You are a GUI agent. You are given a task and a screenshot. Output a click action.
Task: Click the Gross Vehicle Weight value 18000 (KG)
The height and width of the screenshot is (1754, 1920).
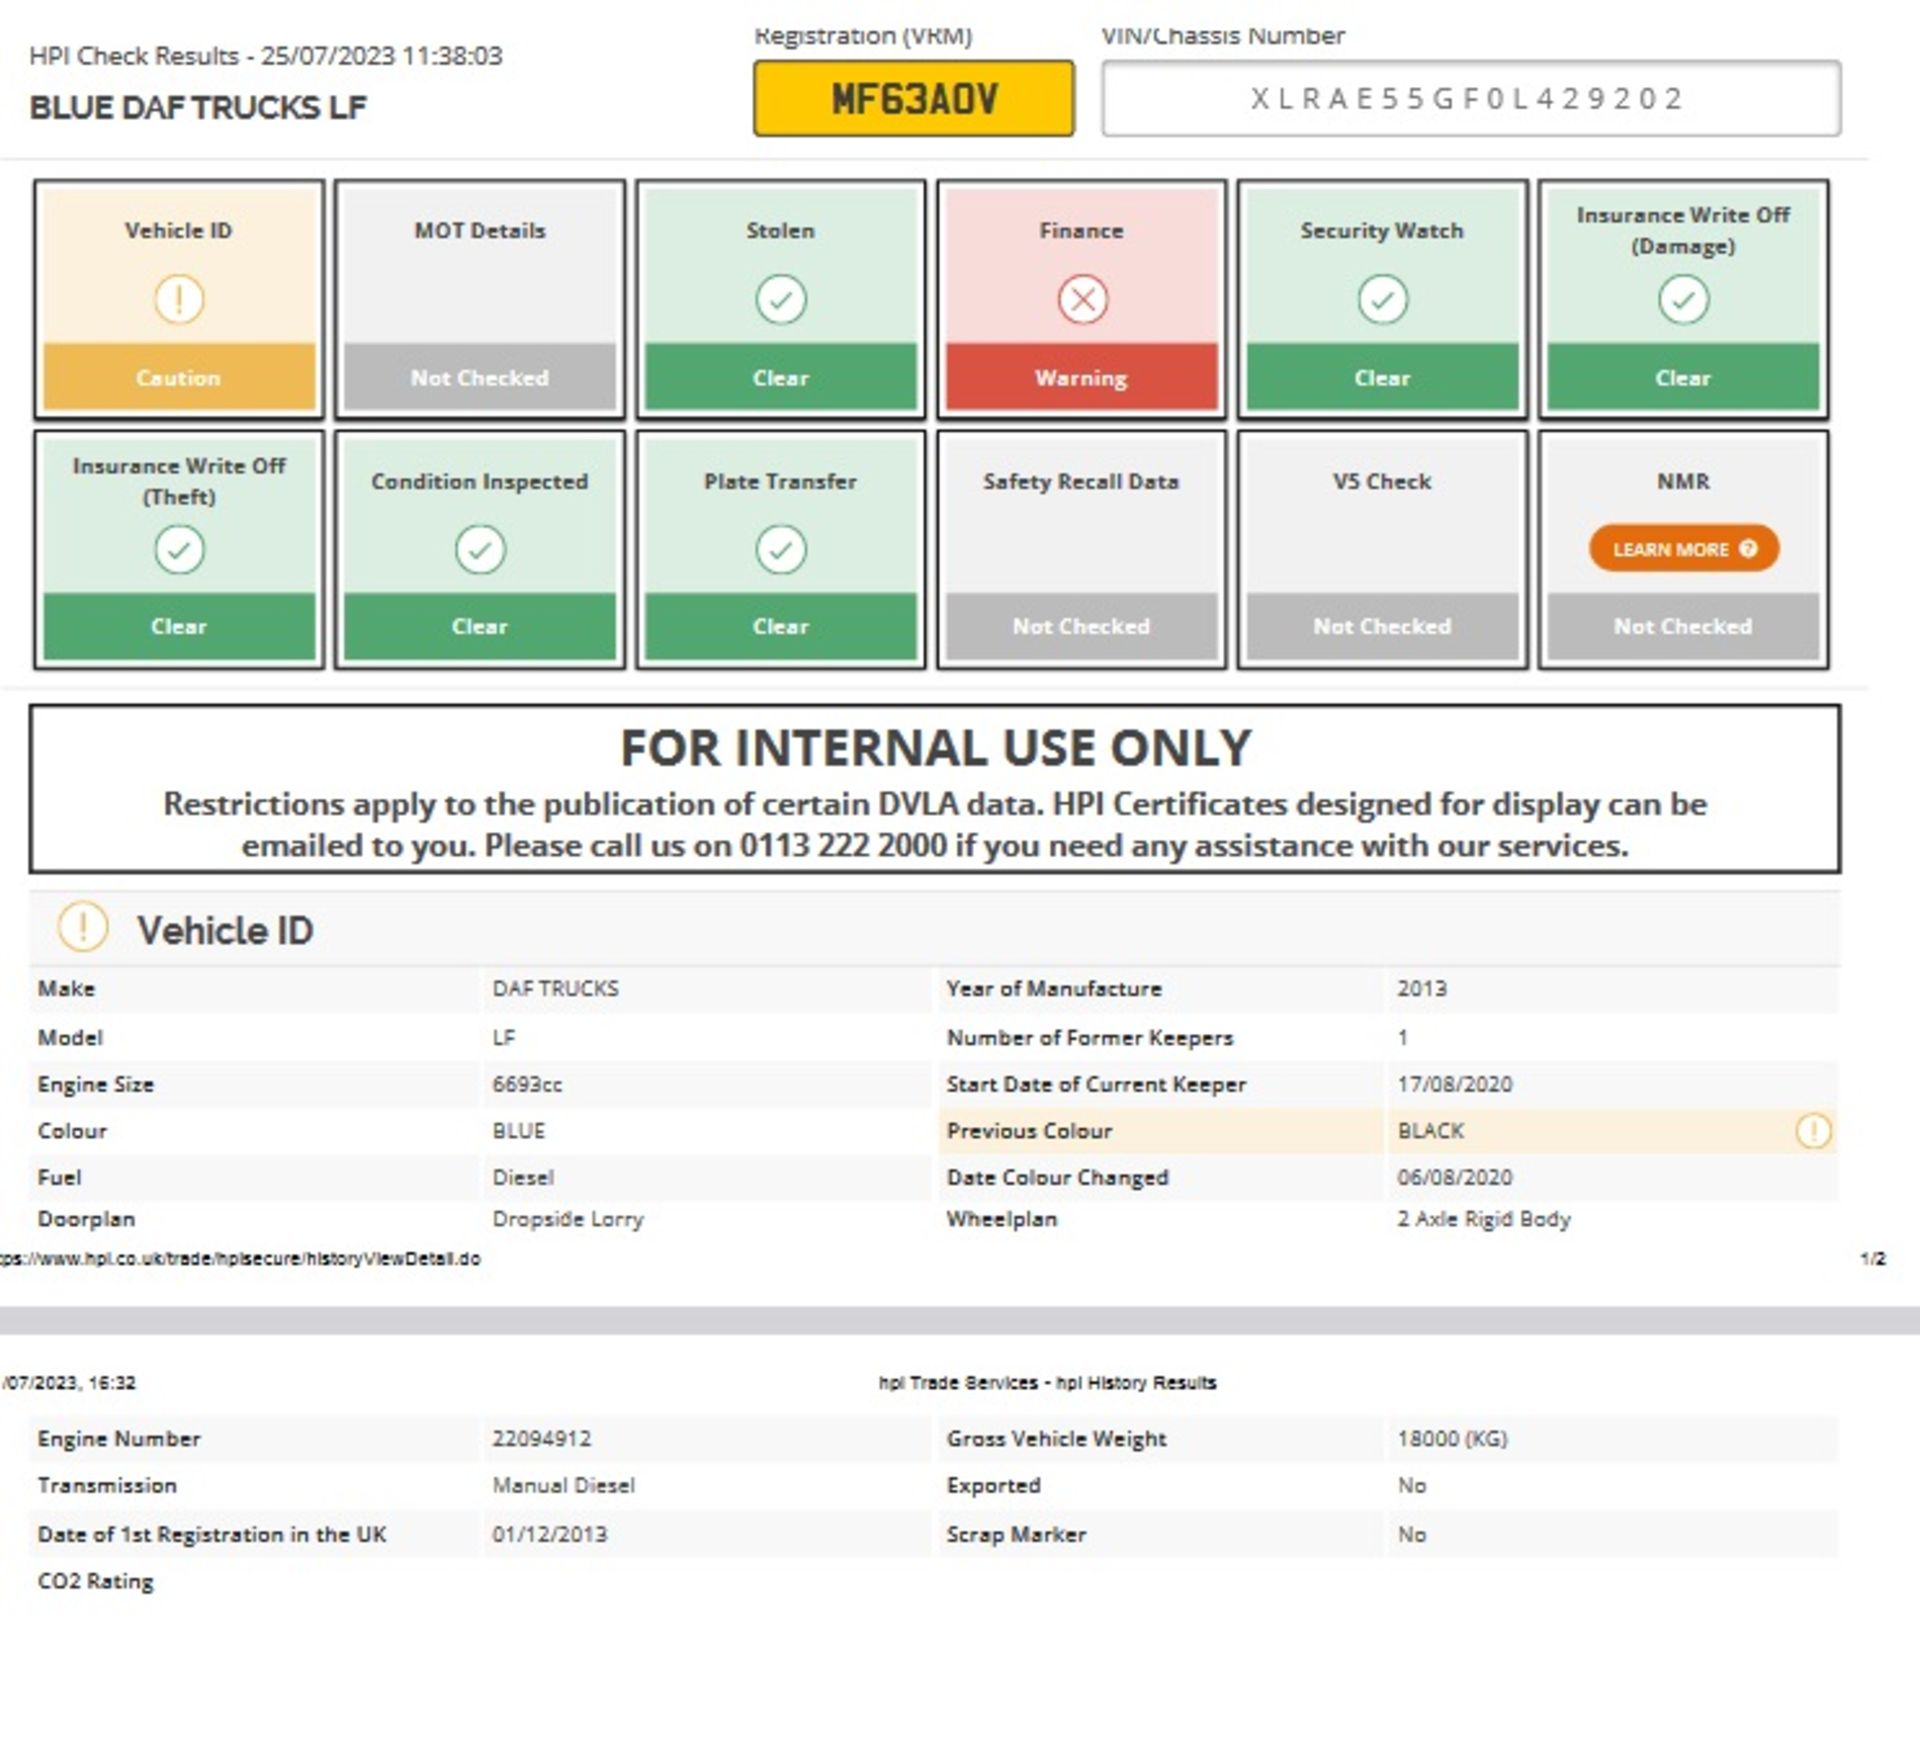[1452, 1439]
